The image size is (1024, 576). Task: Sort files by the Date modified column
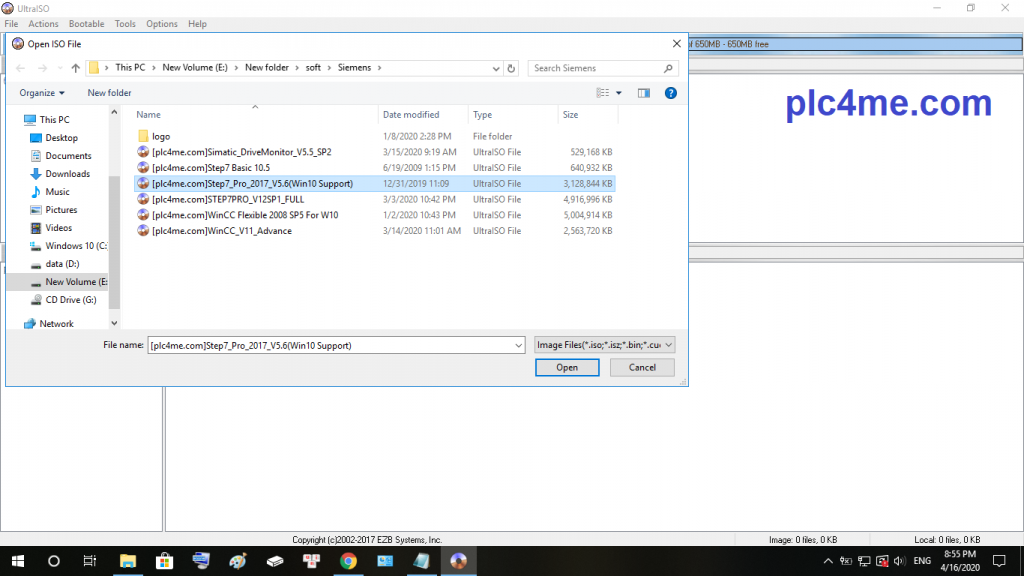(410, 115)
